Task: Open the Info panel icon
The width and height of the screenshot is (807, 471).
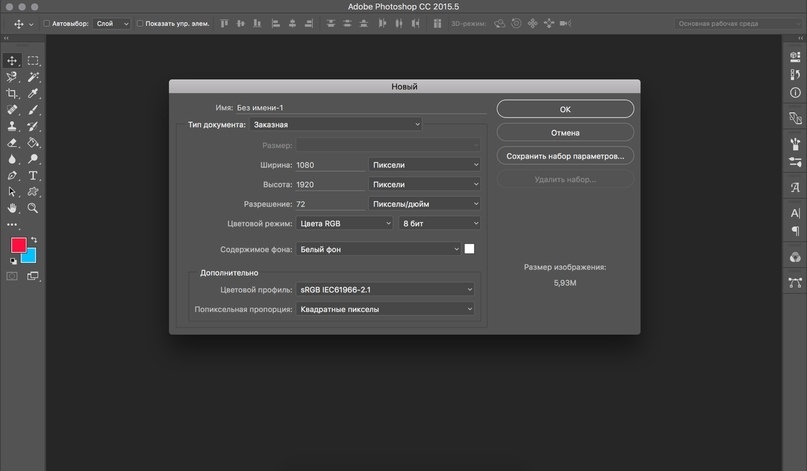Action: 795,93
